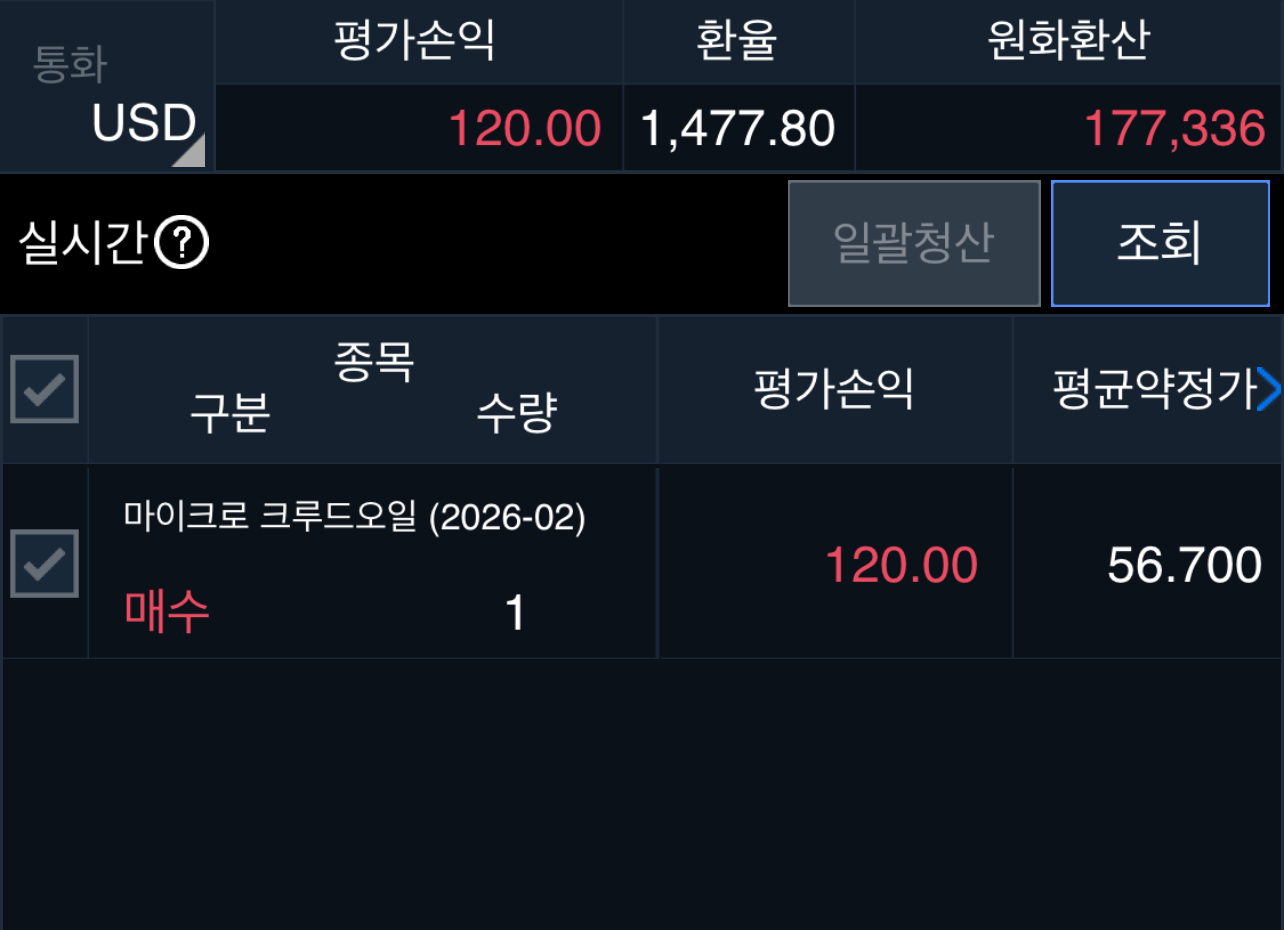Click the 56.700 average contract price cell

[x=1184, y=566]
